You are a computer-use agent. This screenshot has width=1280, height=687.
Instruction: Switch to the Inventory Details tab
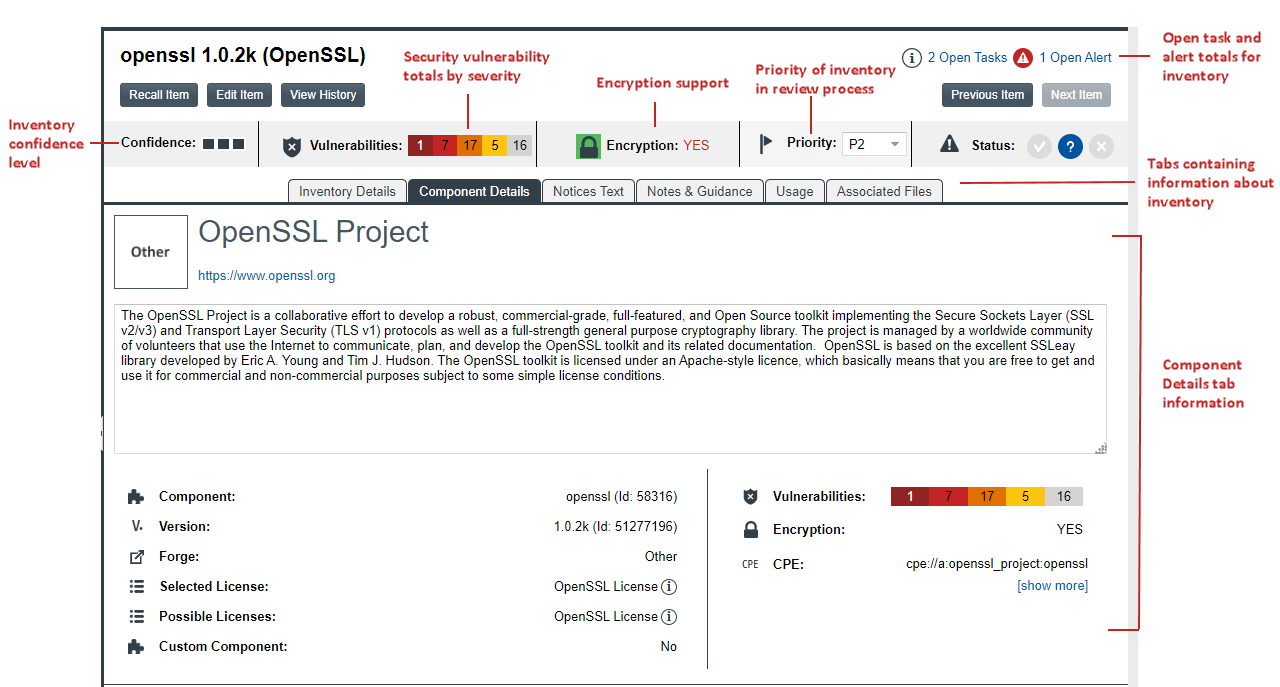[x=347, y=191]
